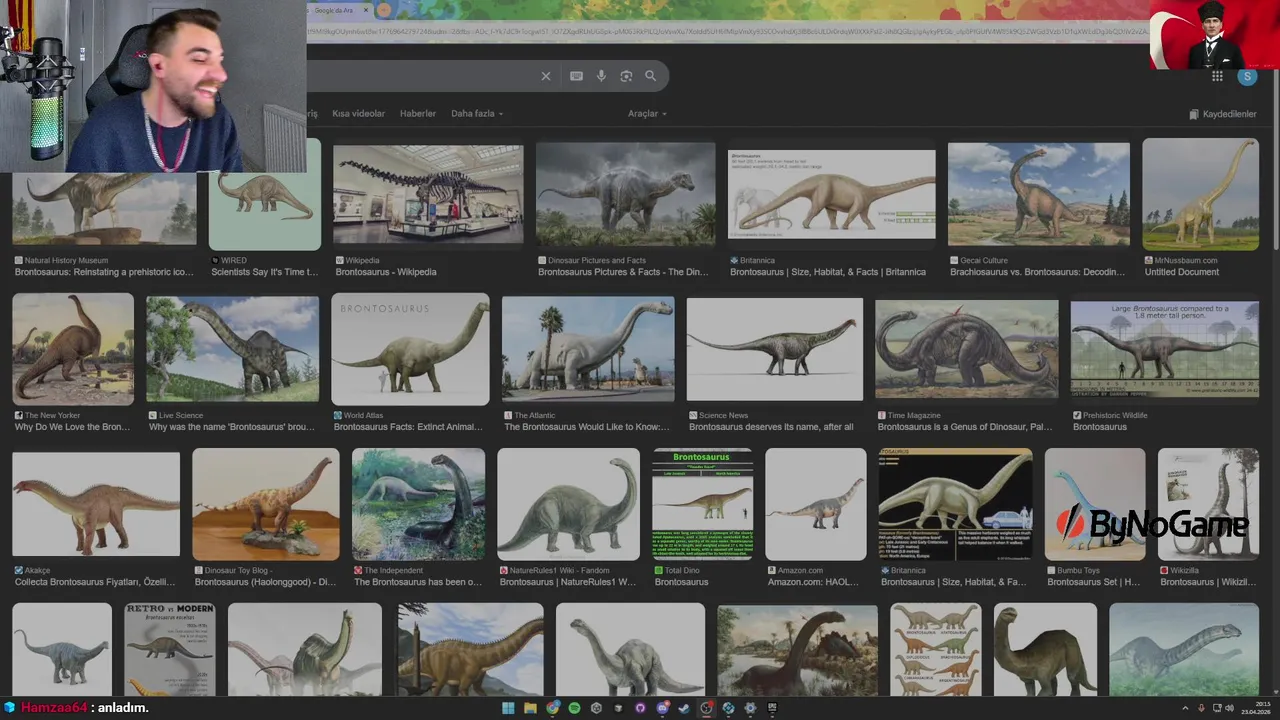Switch to Chrome in the taskbar
Screen dimensions: 1280x720
pos(553,708)
